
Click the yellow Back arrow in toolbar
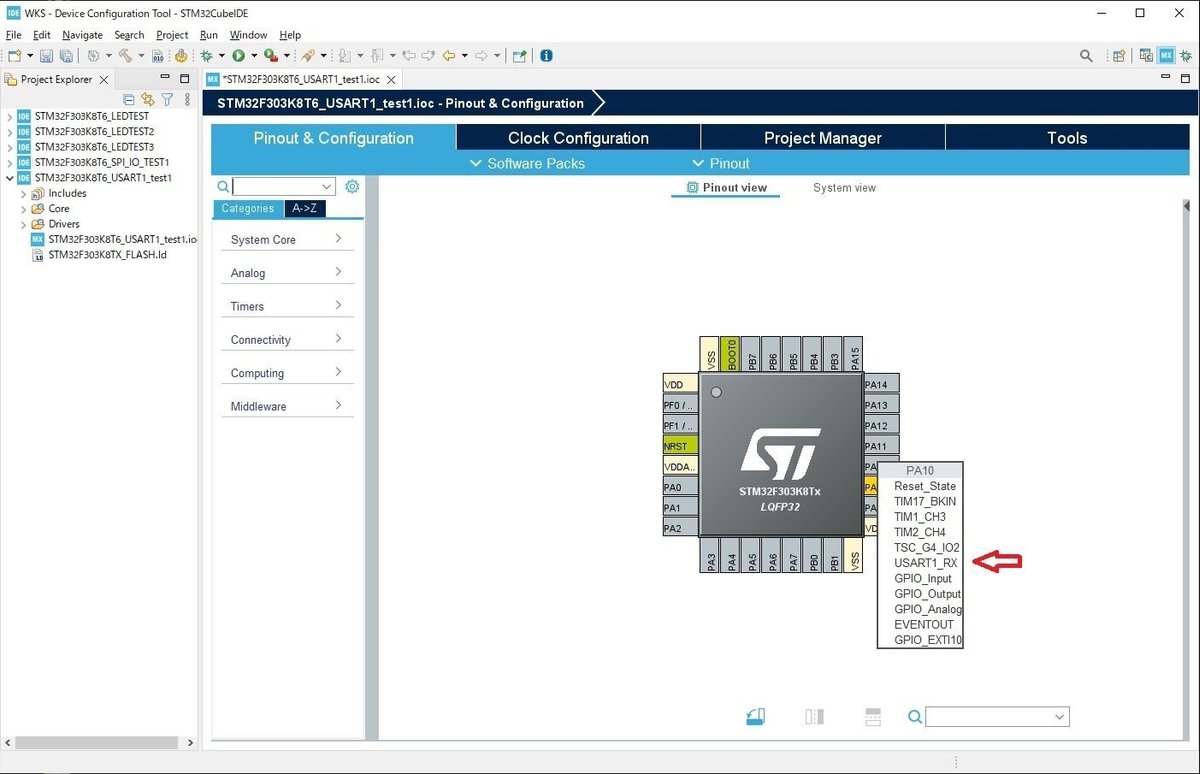click(449, 56)
